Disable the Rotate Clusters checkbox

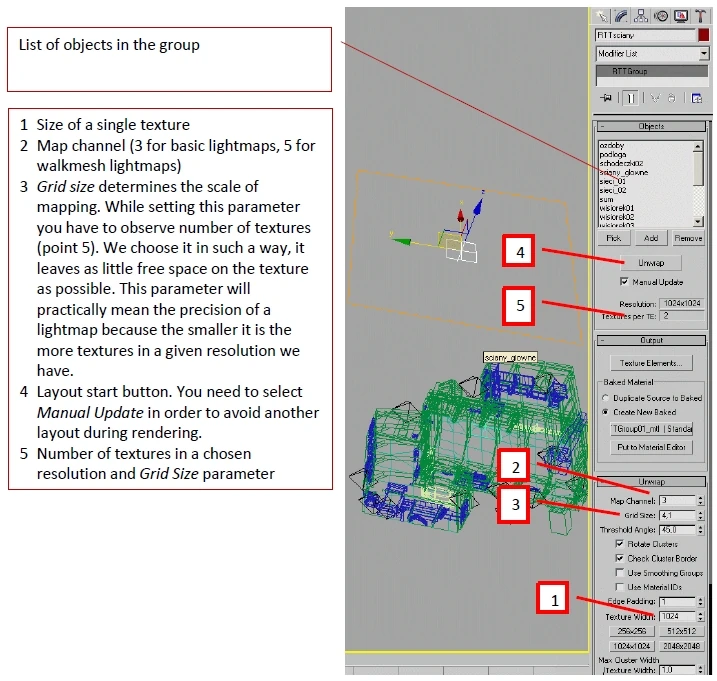click(x=619, y=544)
